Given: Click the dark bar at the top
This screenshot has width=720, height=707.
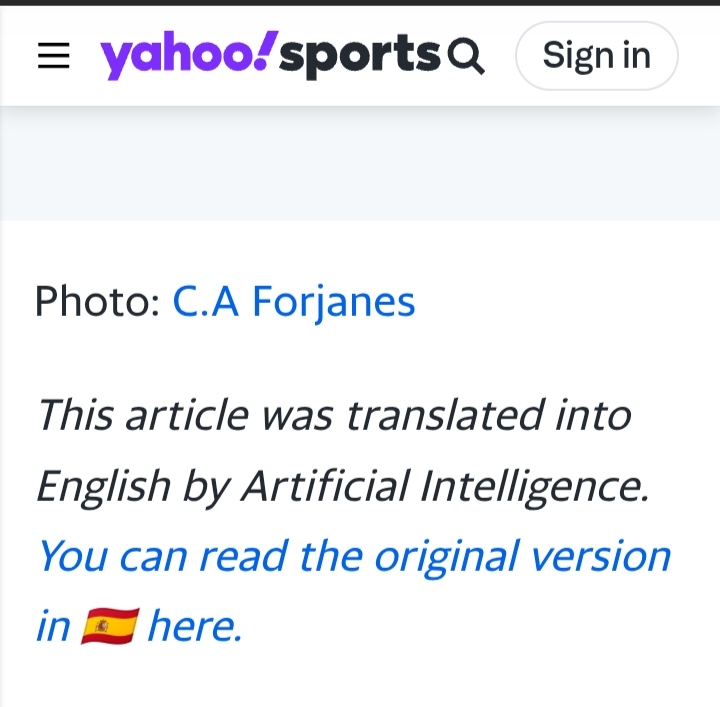Looking at the screenshot, I should [x=360, y=3].
